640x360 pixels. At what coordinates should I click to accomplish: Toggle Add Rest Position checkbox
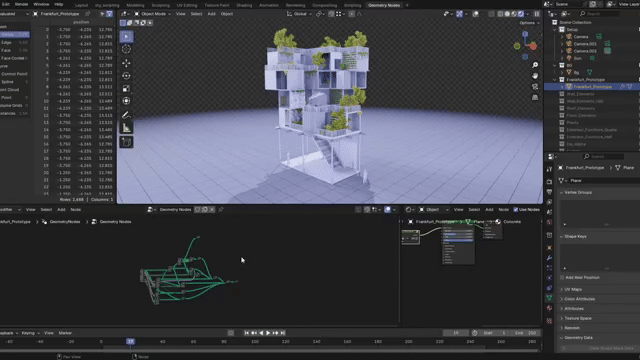562,278
